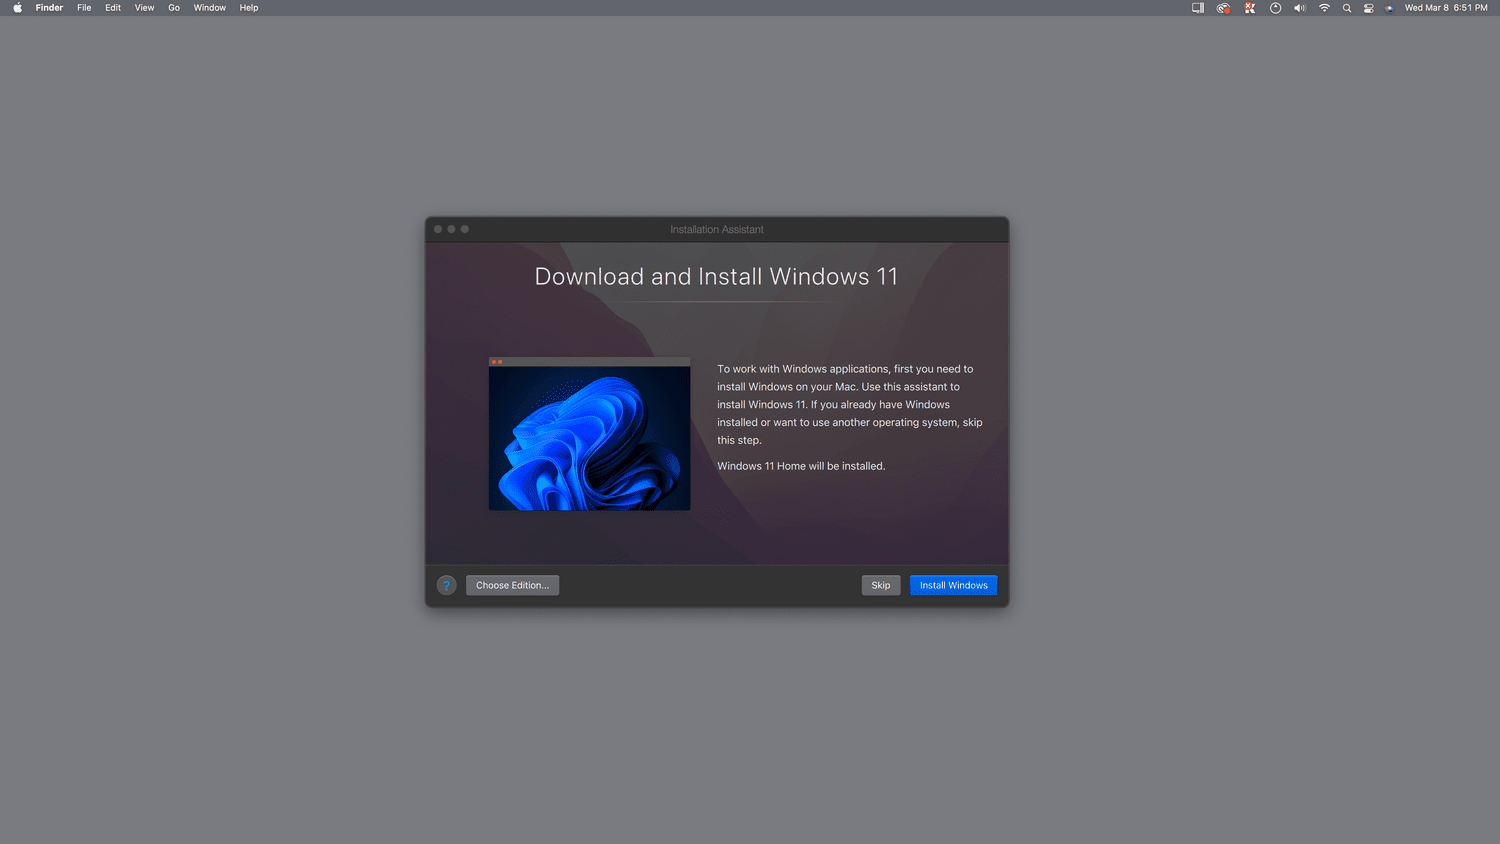Screen dimensions: 1500x844
Task: Click the Siri icon in menu bar
Action: (1390, 8)
